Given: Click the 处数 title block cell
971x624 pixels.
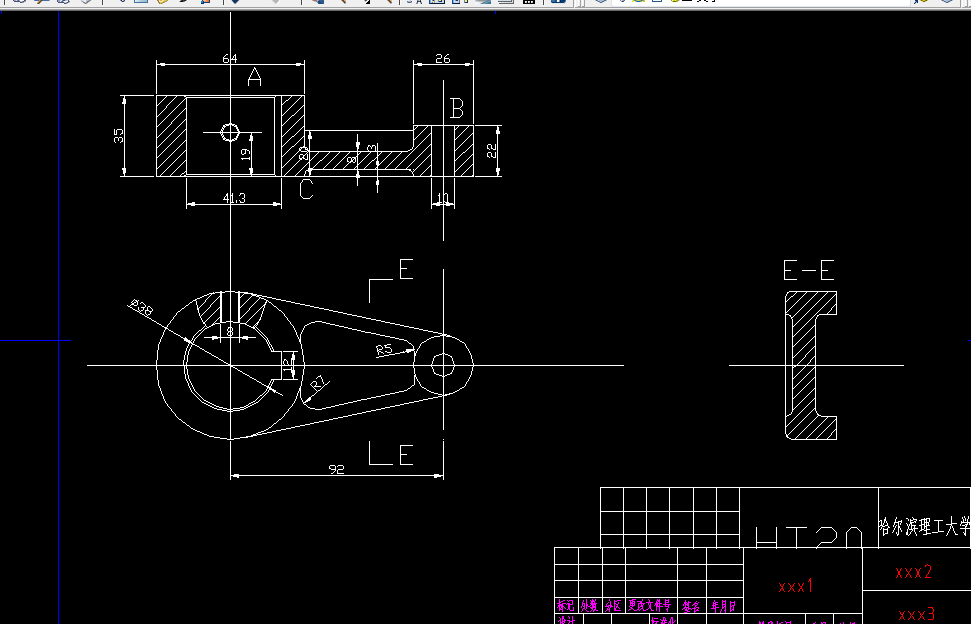Looking at the screenshot, I should (x=590, y=605).
